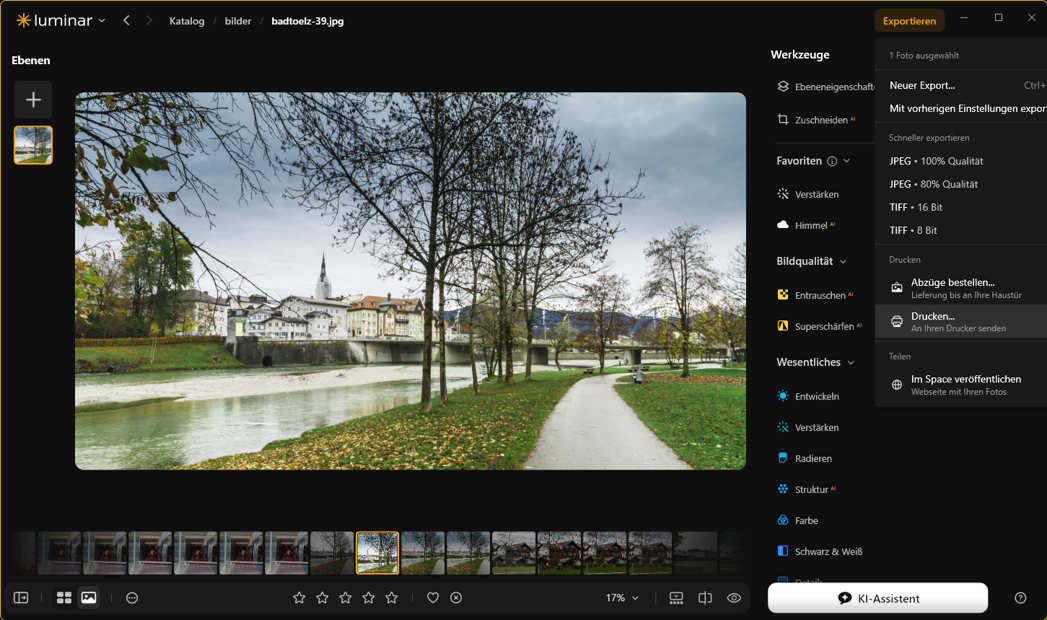Rate photo with first star
This screenshot has height=620, width=1047.
[x=299, y=598]
